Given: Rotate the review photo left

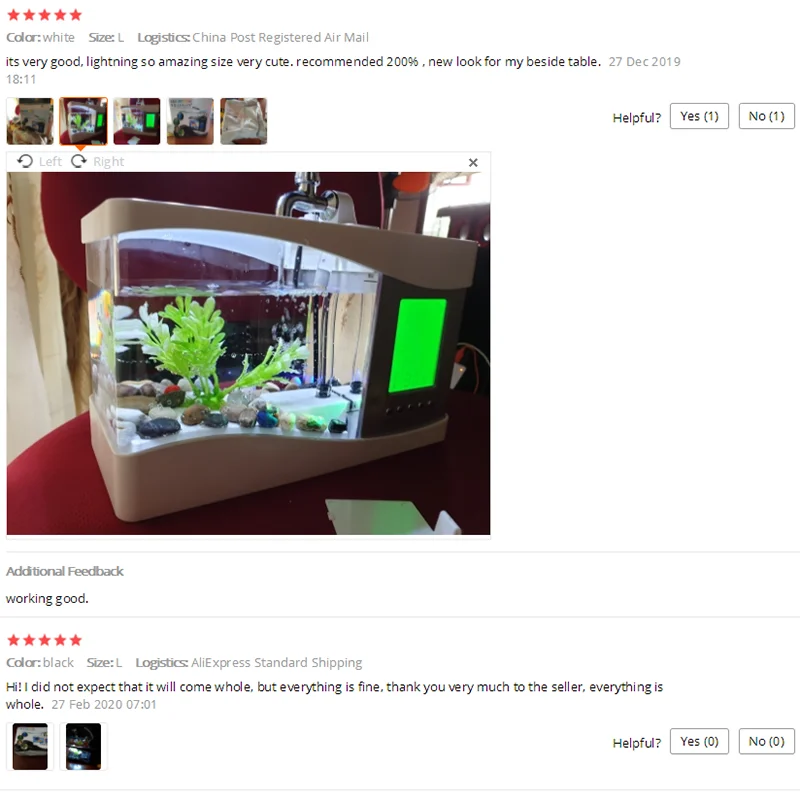Looking at the screenshot, I should tap(25, 162).
